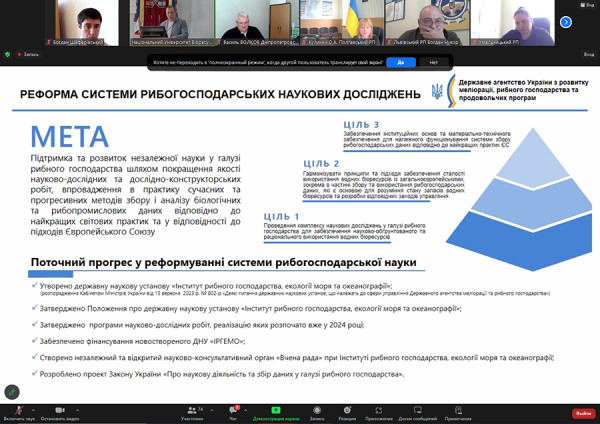Start screen sharing with Демонстрация экрана

pos(276,413)
